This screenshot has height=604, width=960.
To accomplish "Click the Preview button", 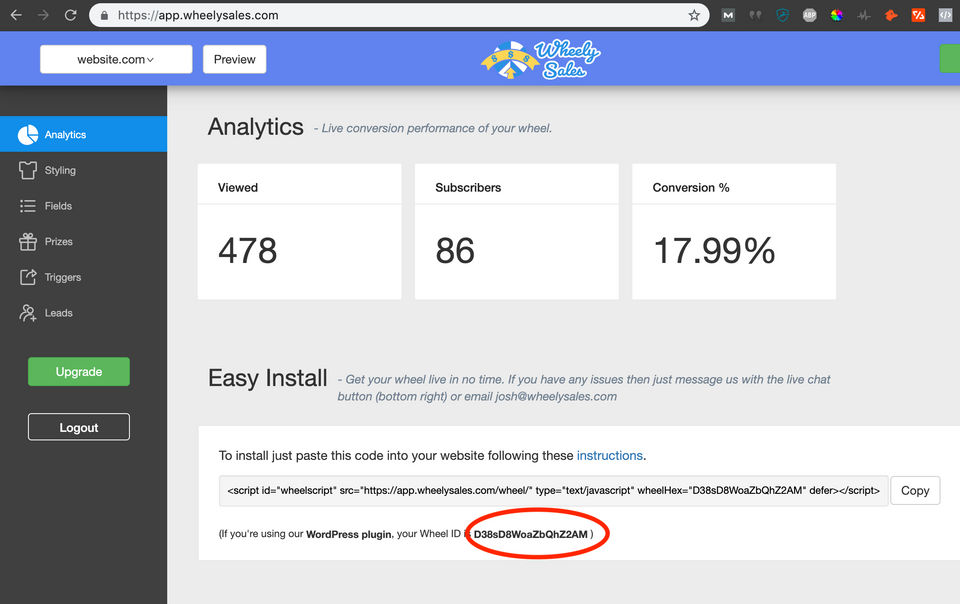I will coord(234,59).
